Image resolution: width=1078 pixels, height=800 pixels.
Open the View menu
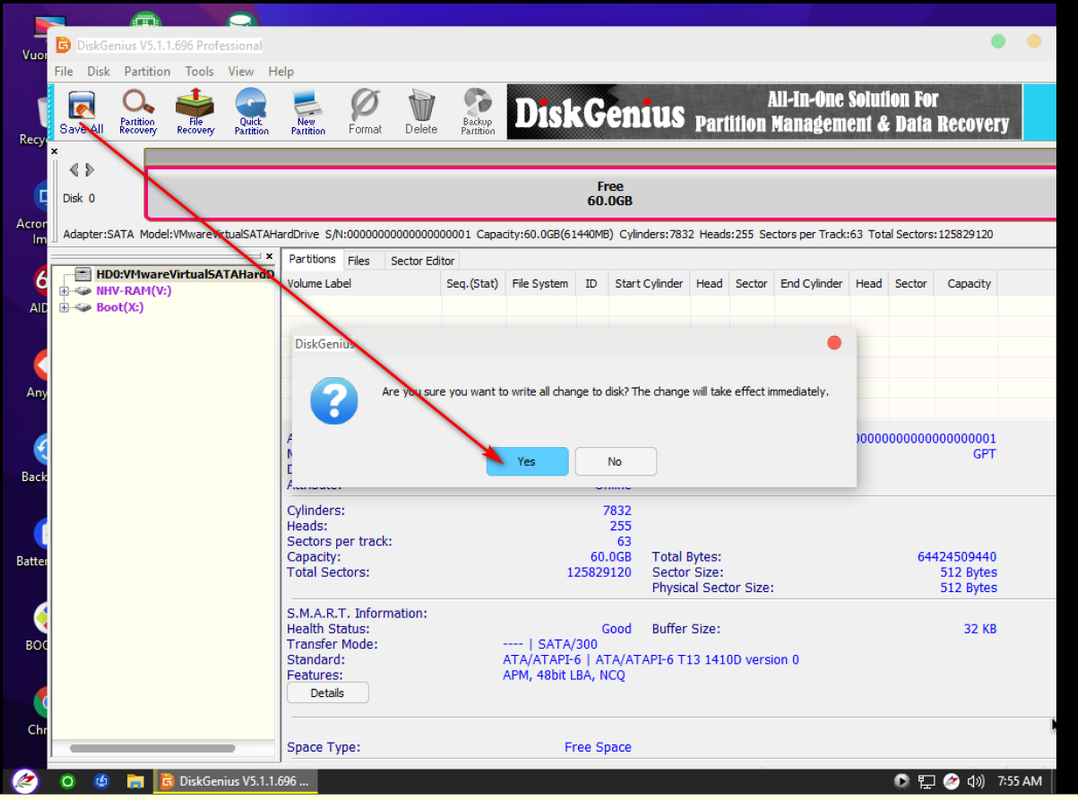tap(241, 71)
